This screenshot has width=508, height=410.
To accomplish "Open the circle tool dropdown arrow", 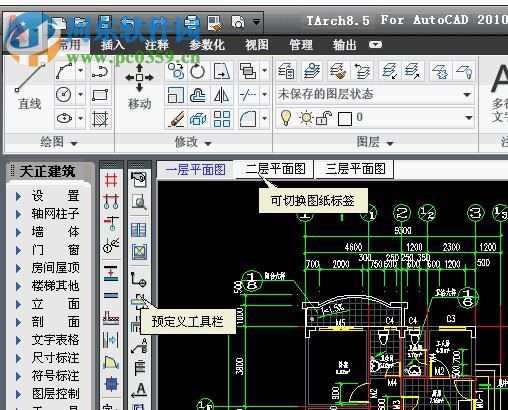I will click(x=80, y=94).
